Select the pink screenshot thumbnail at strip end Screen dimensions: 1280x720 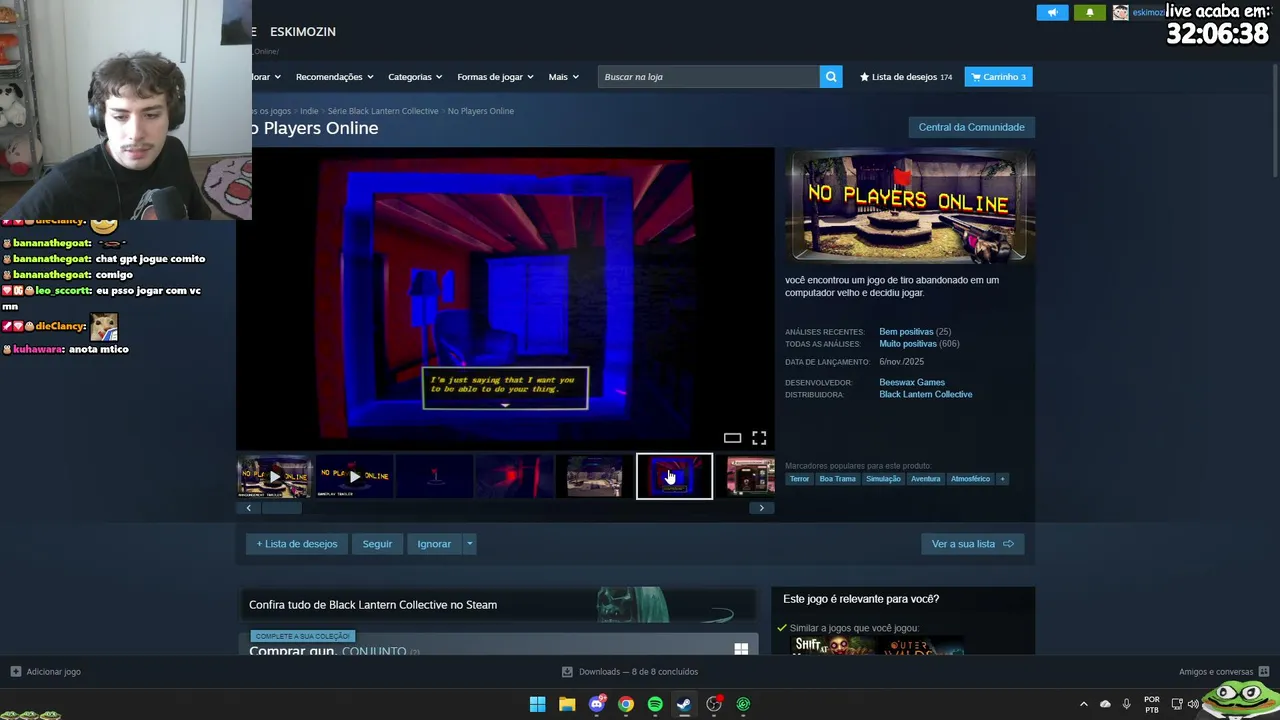751,477
